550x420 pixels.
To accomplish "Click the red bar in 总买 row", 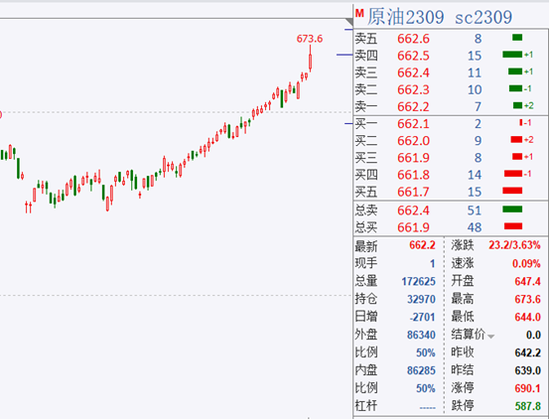I will click(x=513, y=226).
